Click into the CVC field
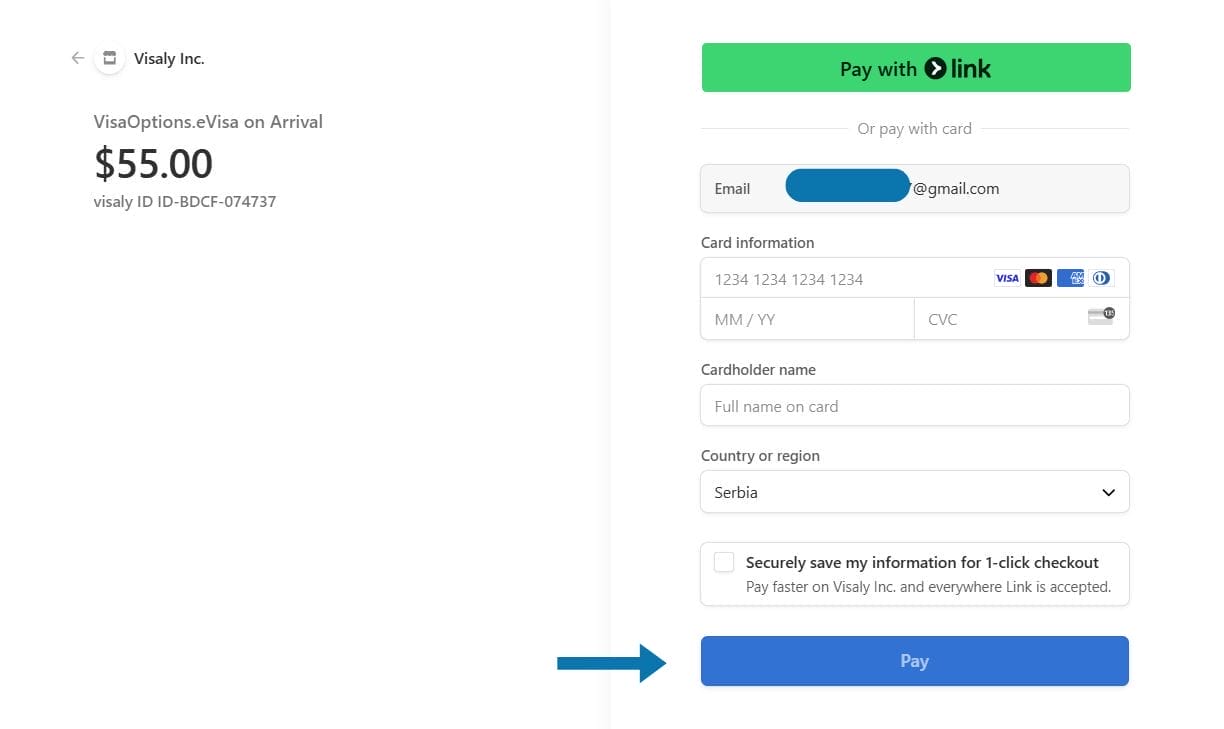Image resolution: width=1224 pixels, height=729 pixels. pos(1000,319)
